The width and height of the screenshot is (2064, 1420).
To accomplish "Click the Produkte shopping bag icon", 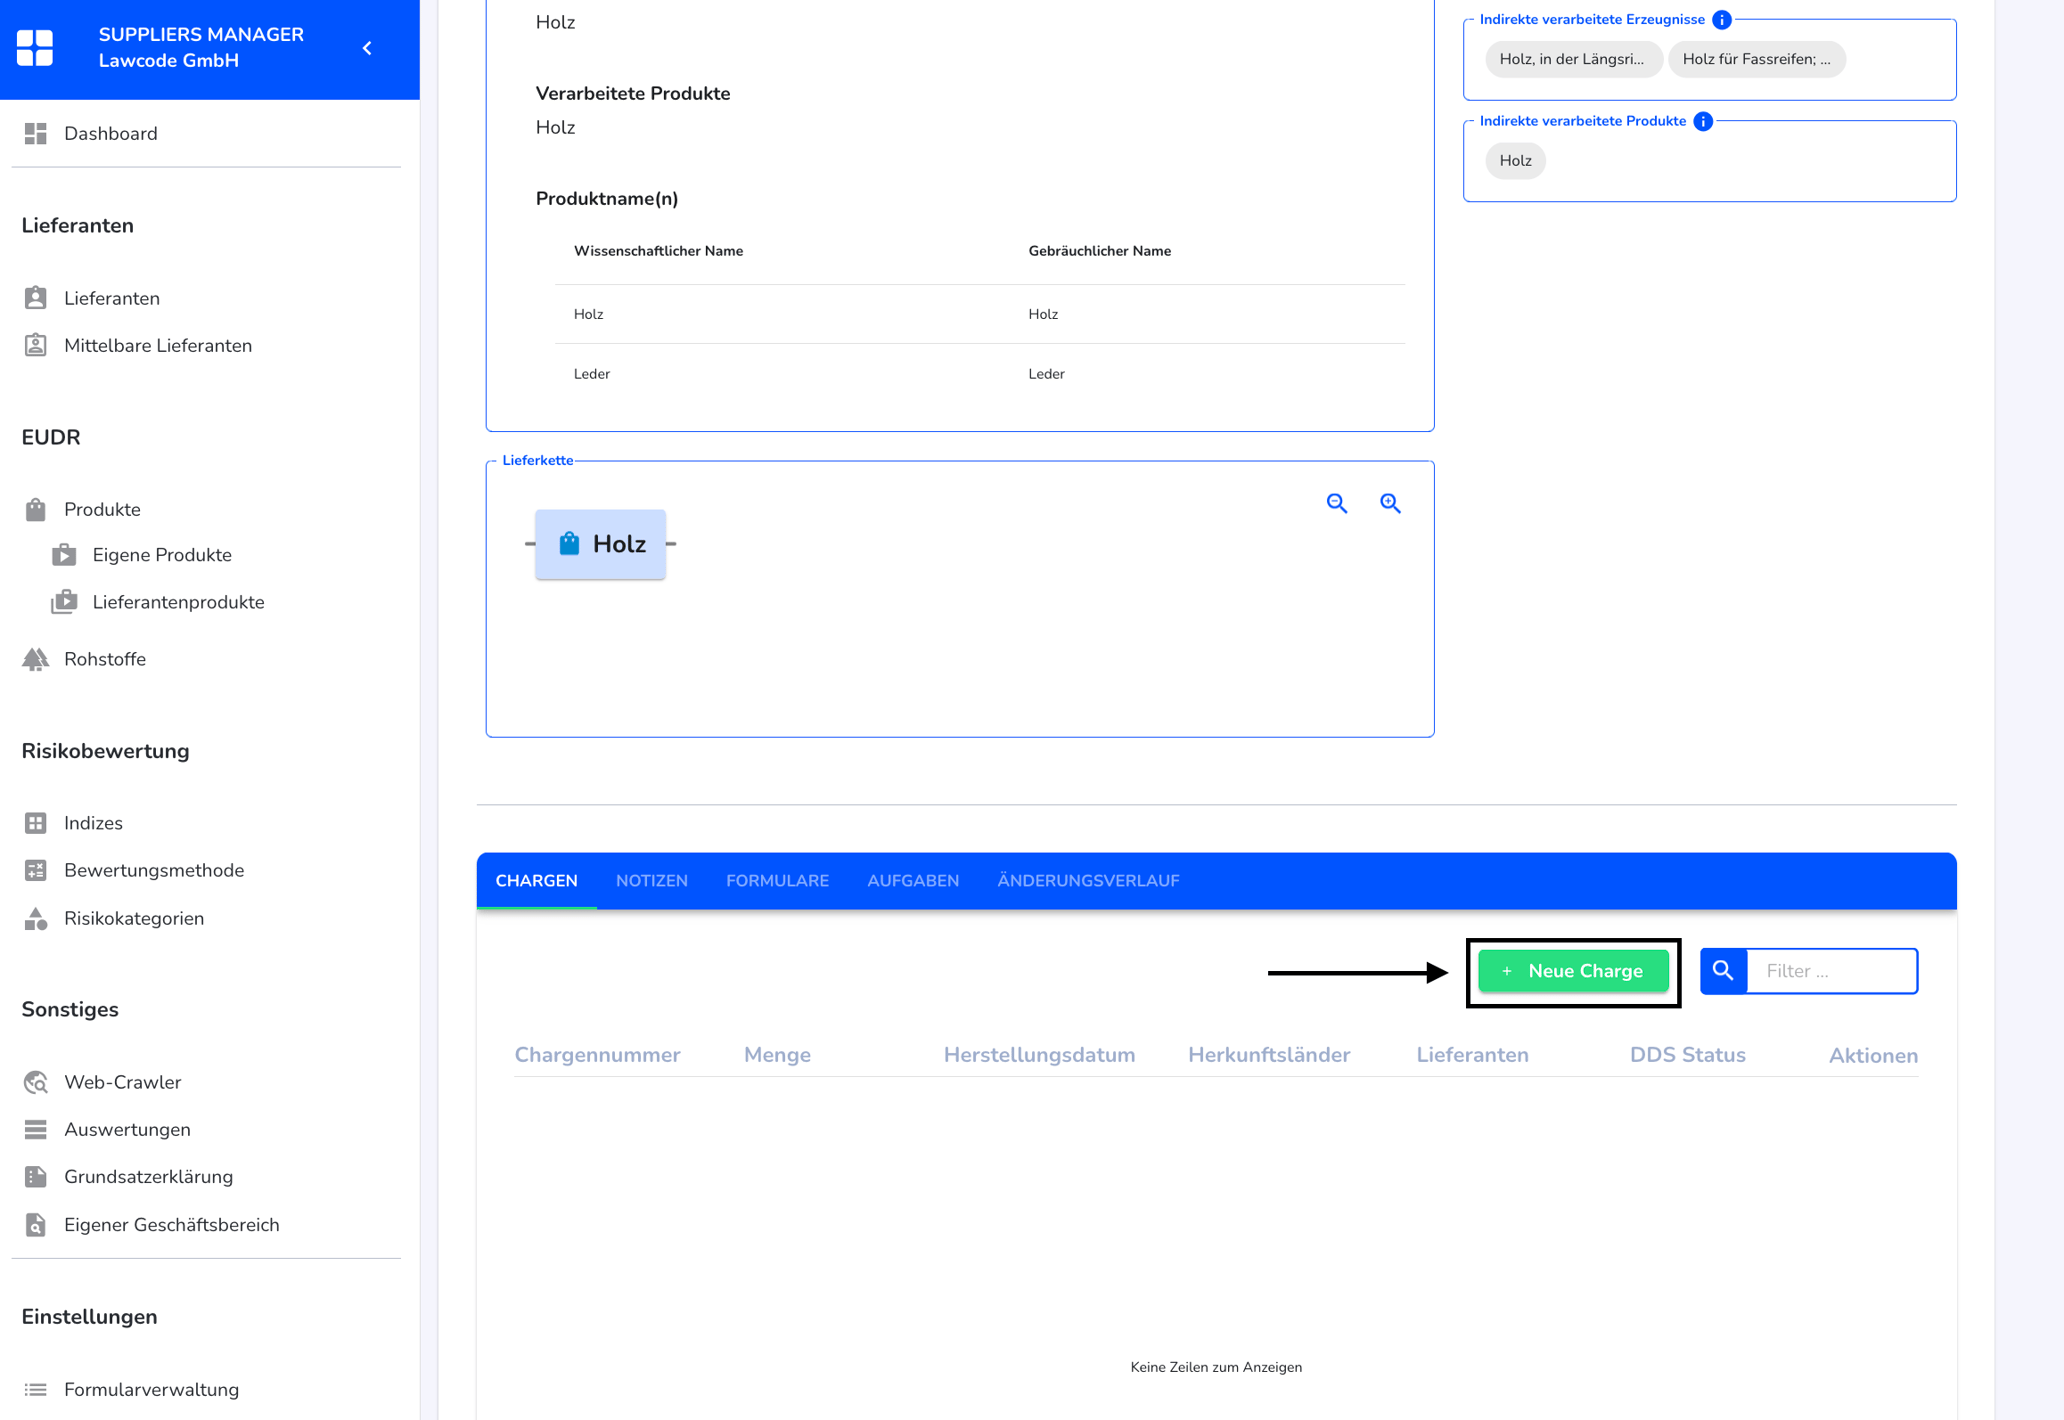I will click(x=36, y=509).
